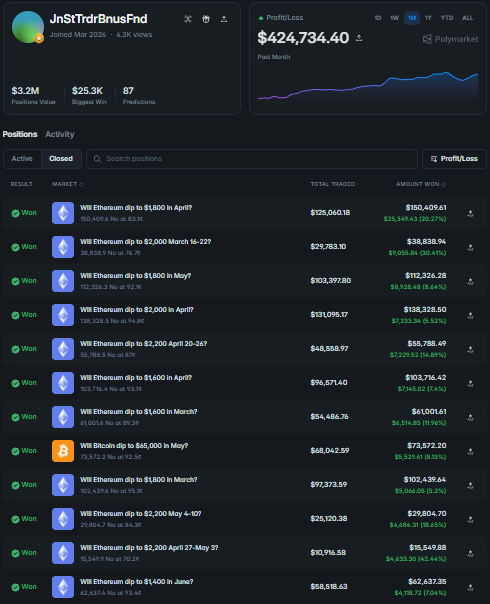Click the profile avatar image

[28, 27]
